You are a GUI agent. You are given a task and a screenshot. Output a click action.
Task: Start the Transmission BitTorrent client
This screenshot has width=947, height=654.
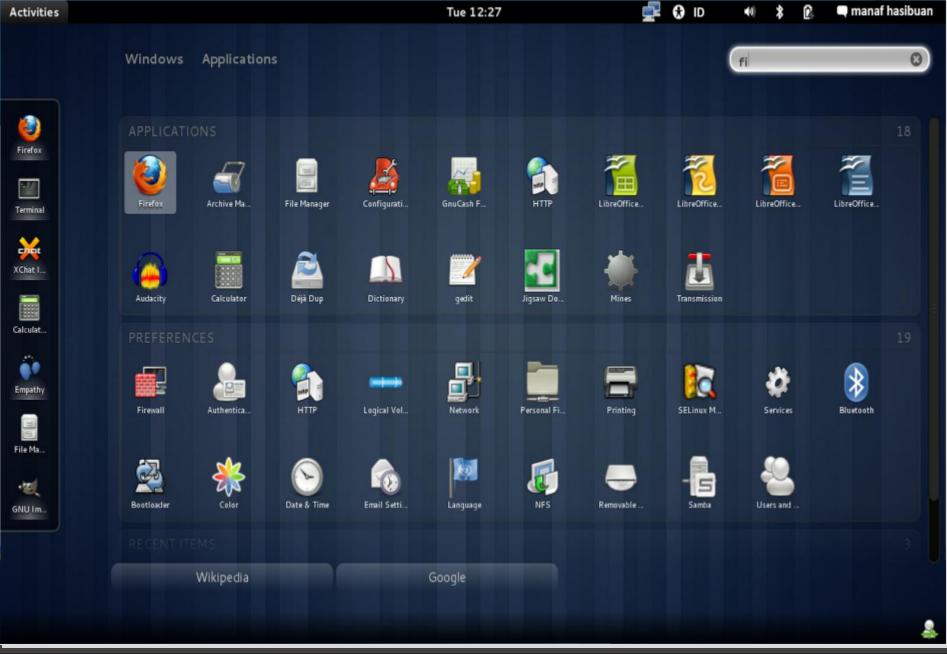pos(698,275)
